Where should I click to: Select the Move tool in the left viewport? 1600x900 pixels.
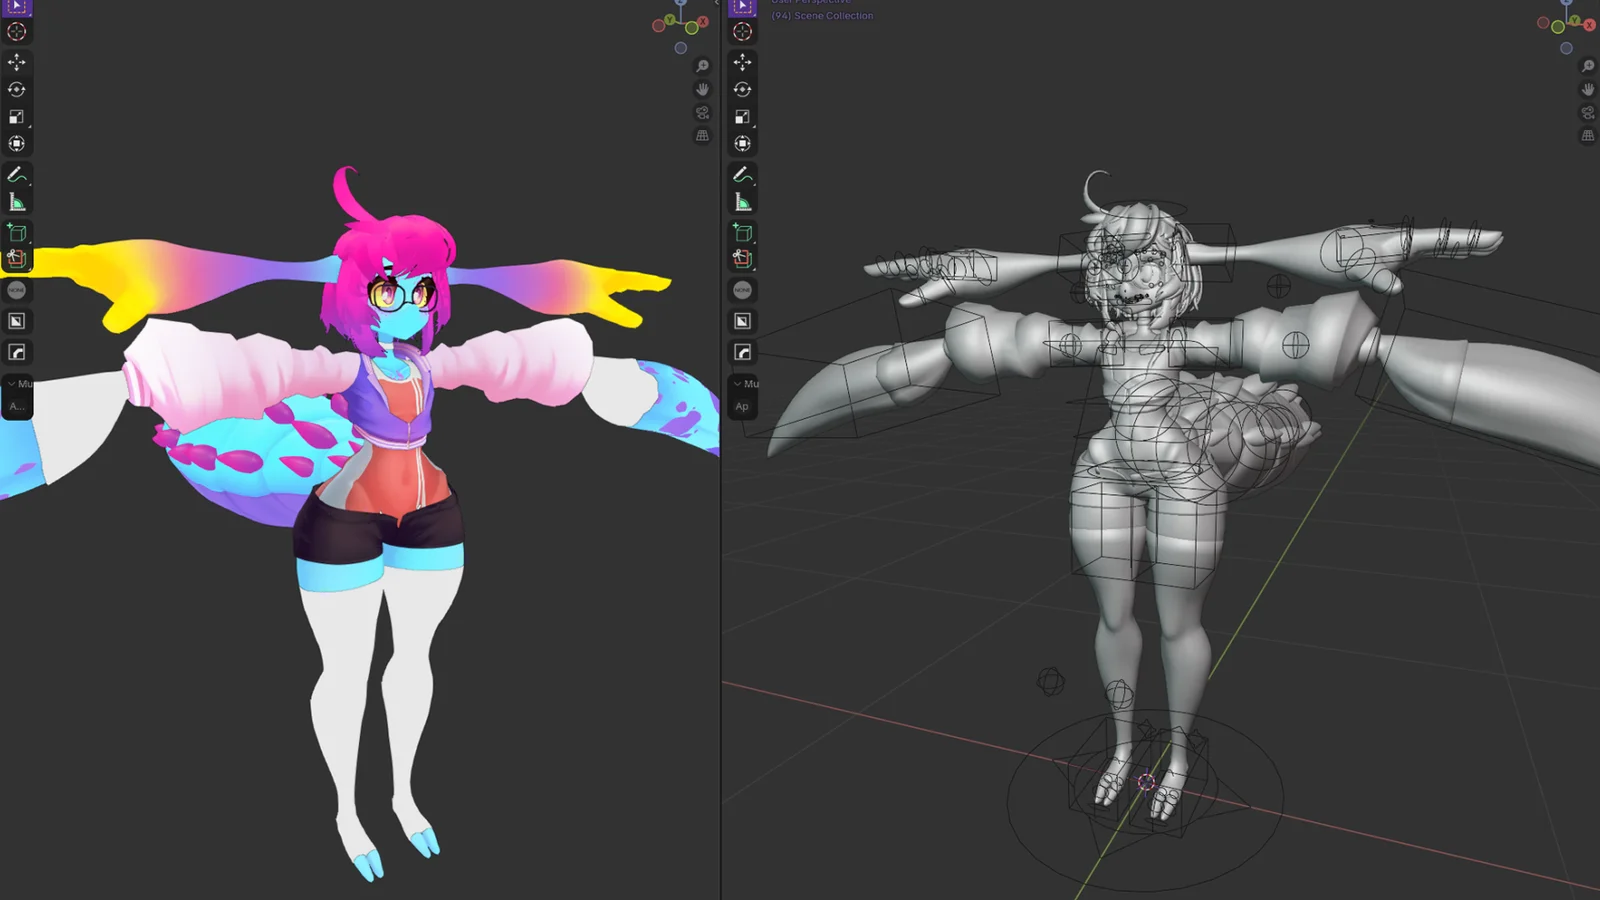(x=16, y=62)
